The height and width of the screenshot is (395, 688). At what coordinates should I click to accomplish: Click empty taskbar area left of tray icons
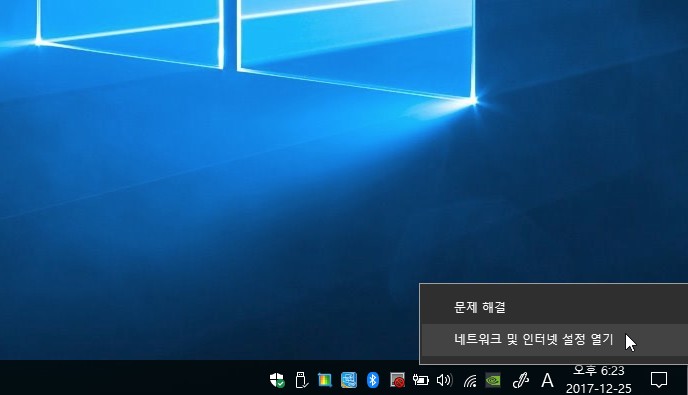(132, 378)
